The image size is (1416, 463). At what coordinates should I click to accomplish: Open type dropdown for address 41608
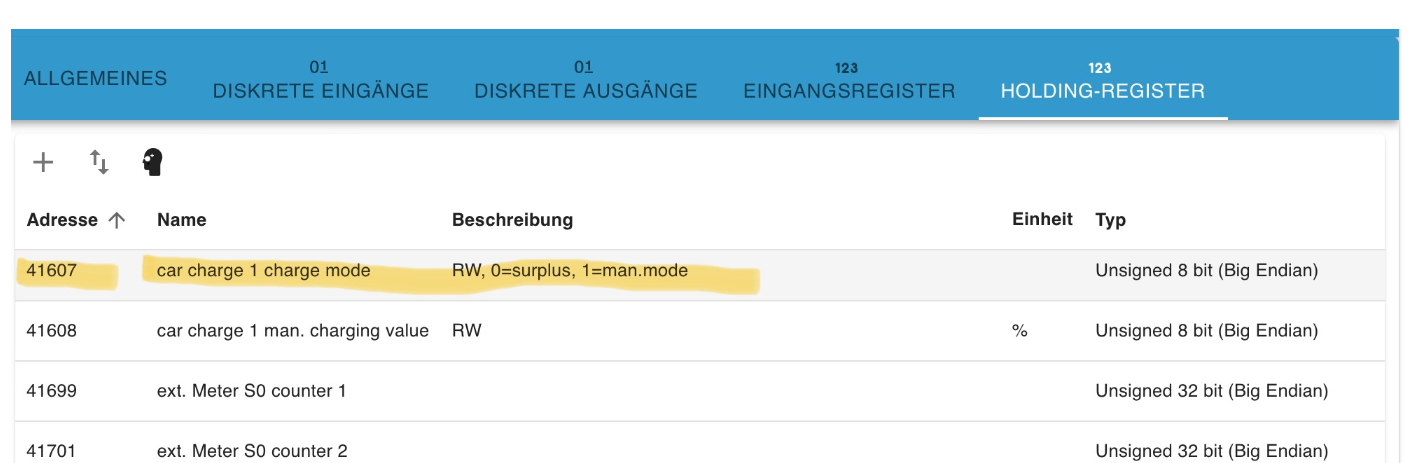(x=1207, y=331)
